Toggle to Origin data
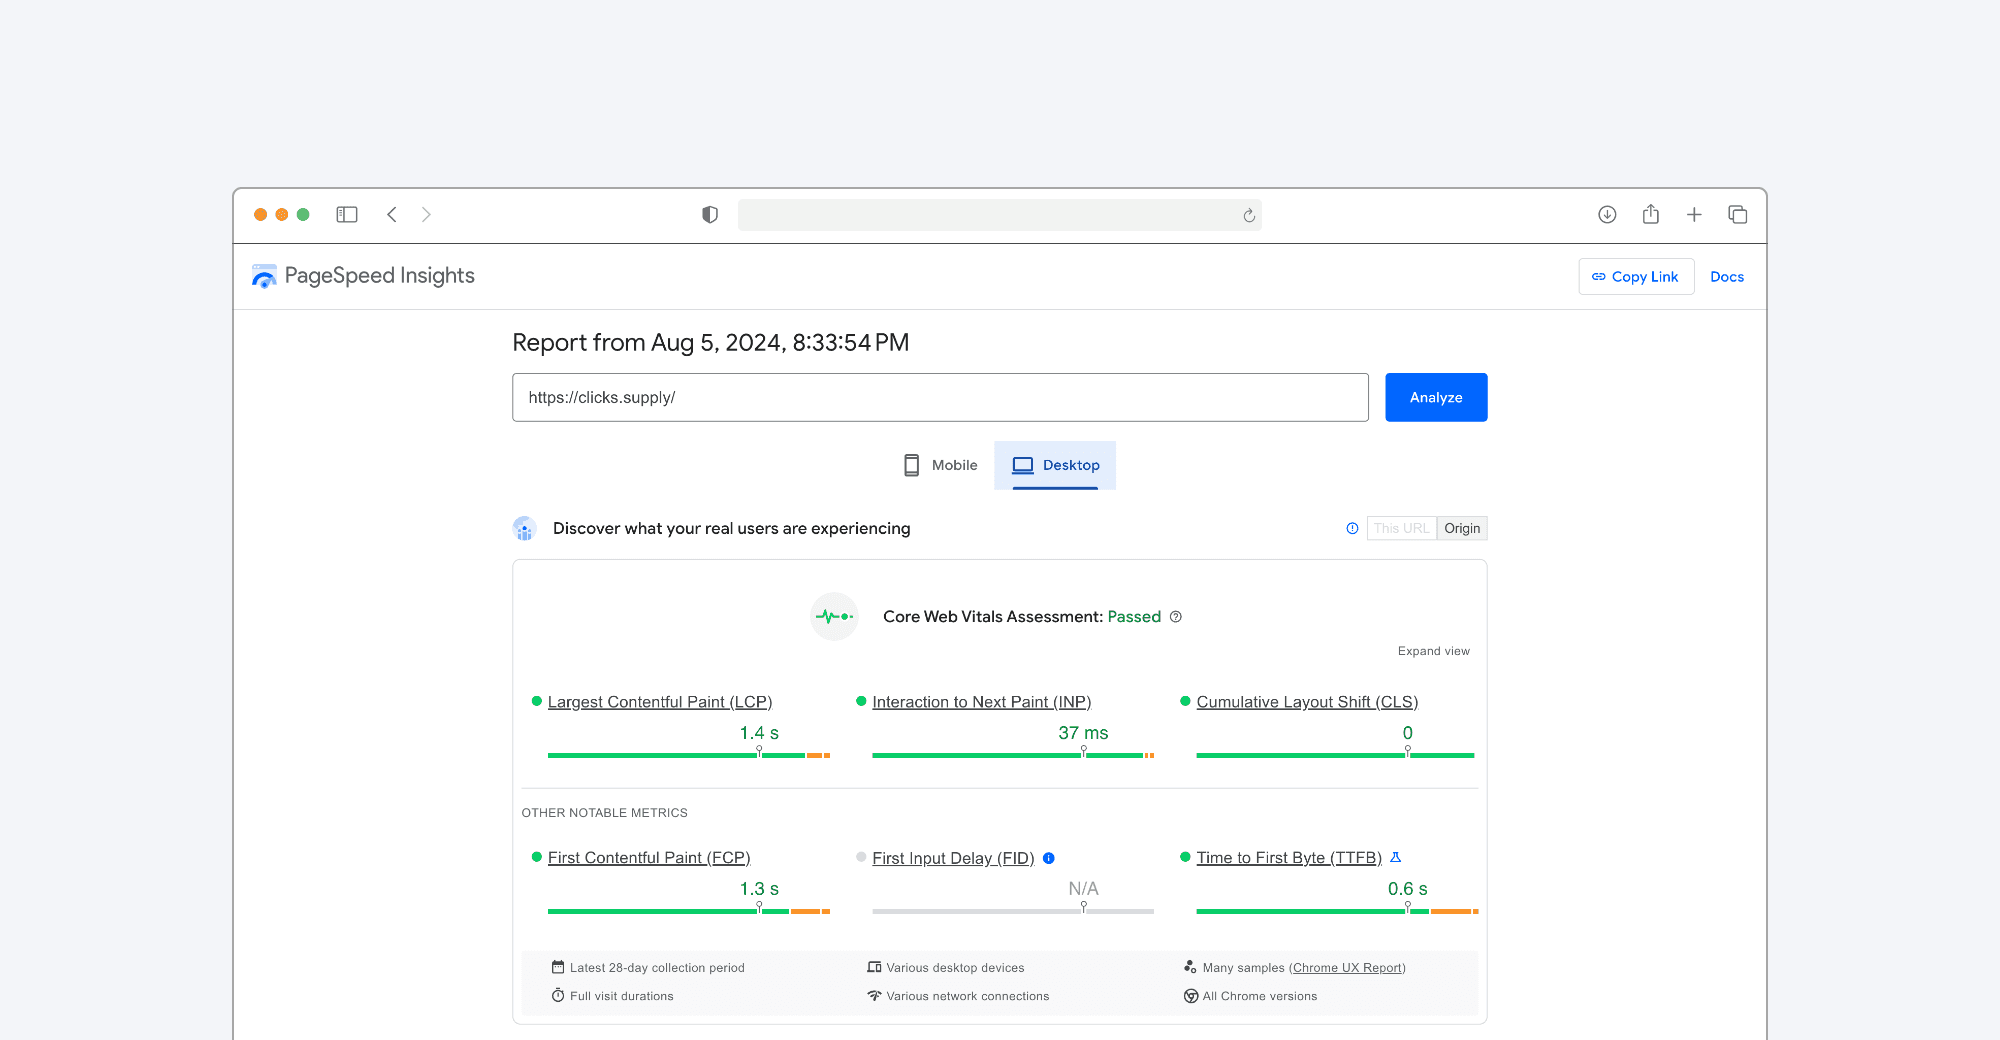 (x=1462, y=528)
